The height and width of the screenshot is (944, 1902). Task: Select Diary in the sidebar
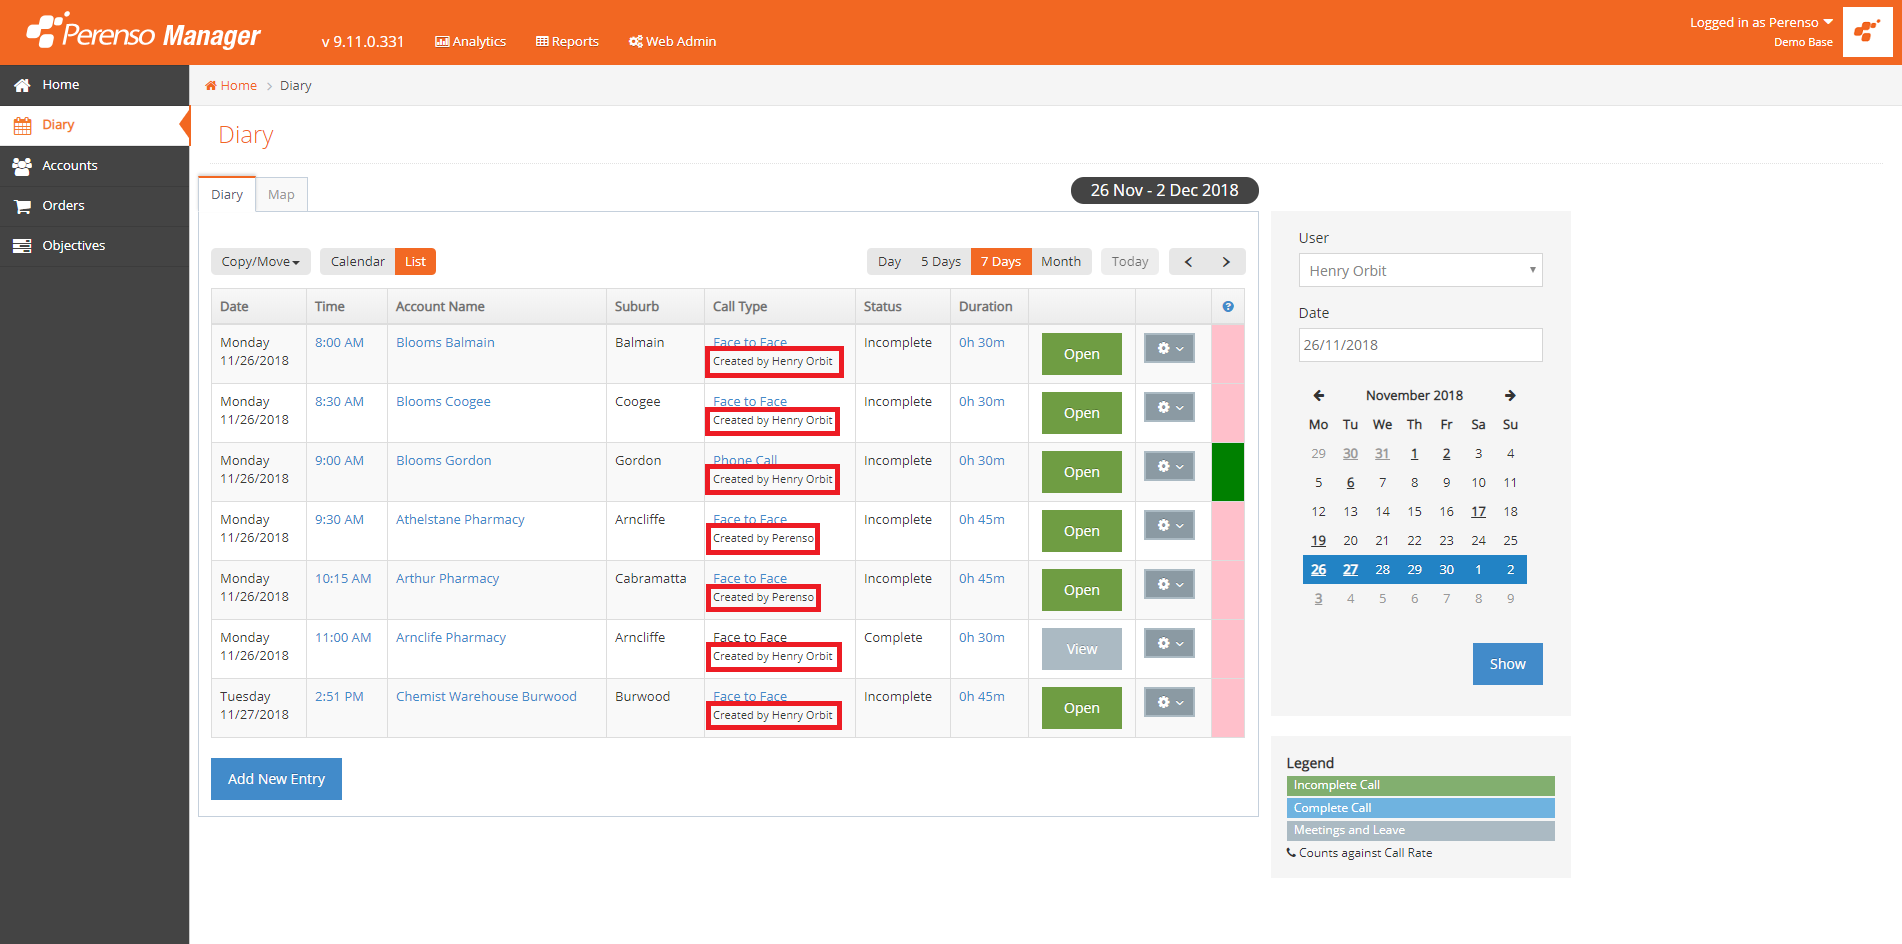(x=94, y=125)
